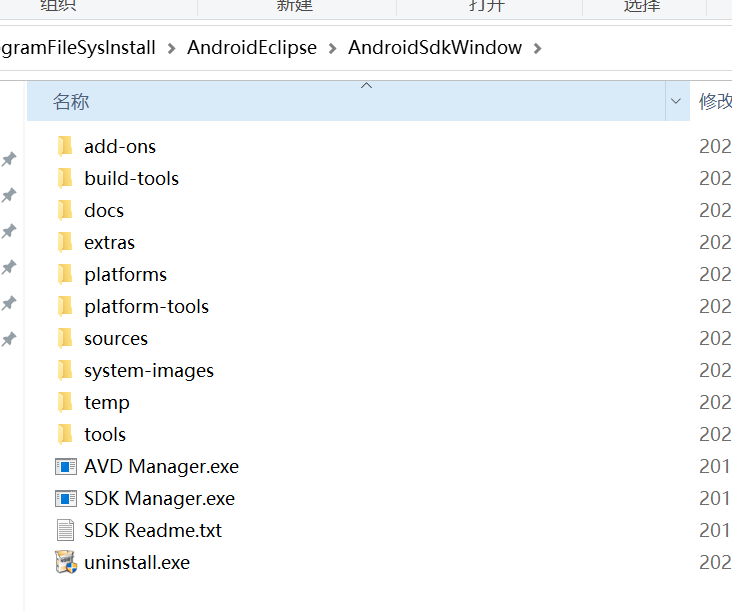This screenshot has height=612, width=732.
Task: Select the SDK Readme.txt file name
Action: click(x=153, y=531)
